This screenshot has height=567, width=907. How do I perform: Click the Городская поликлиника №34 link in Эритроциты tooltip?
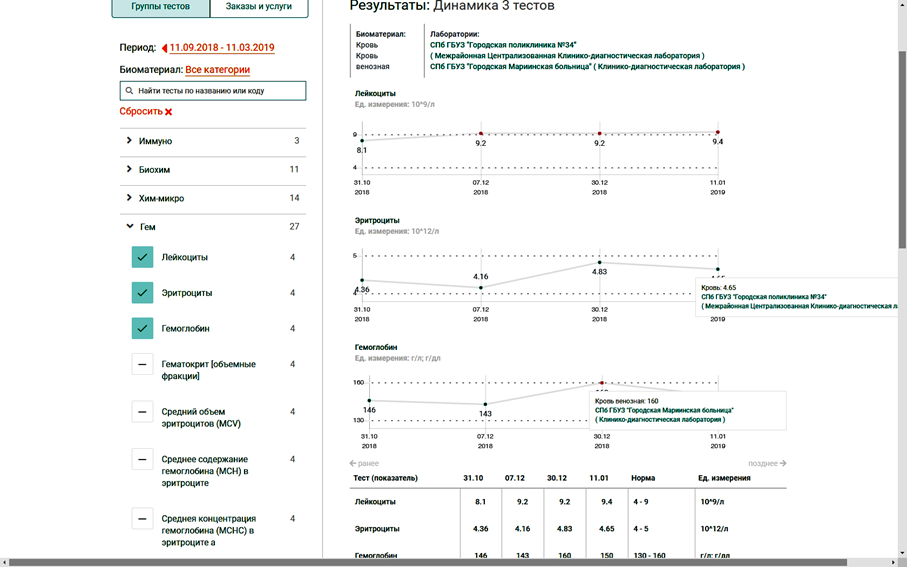click(764, 297)
